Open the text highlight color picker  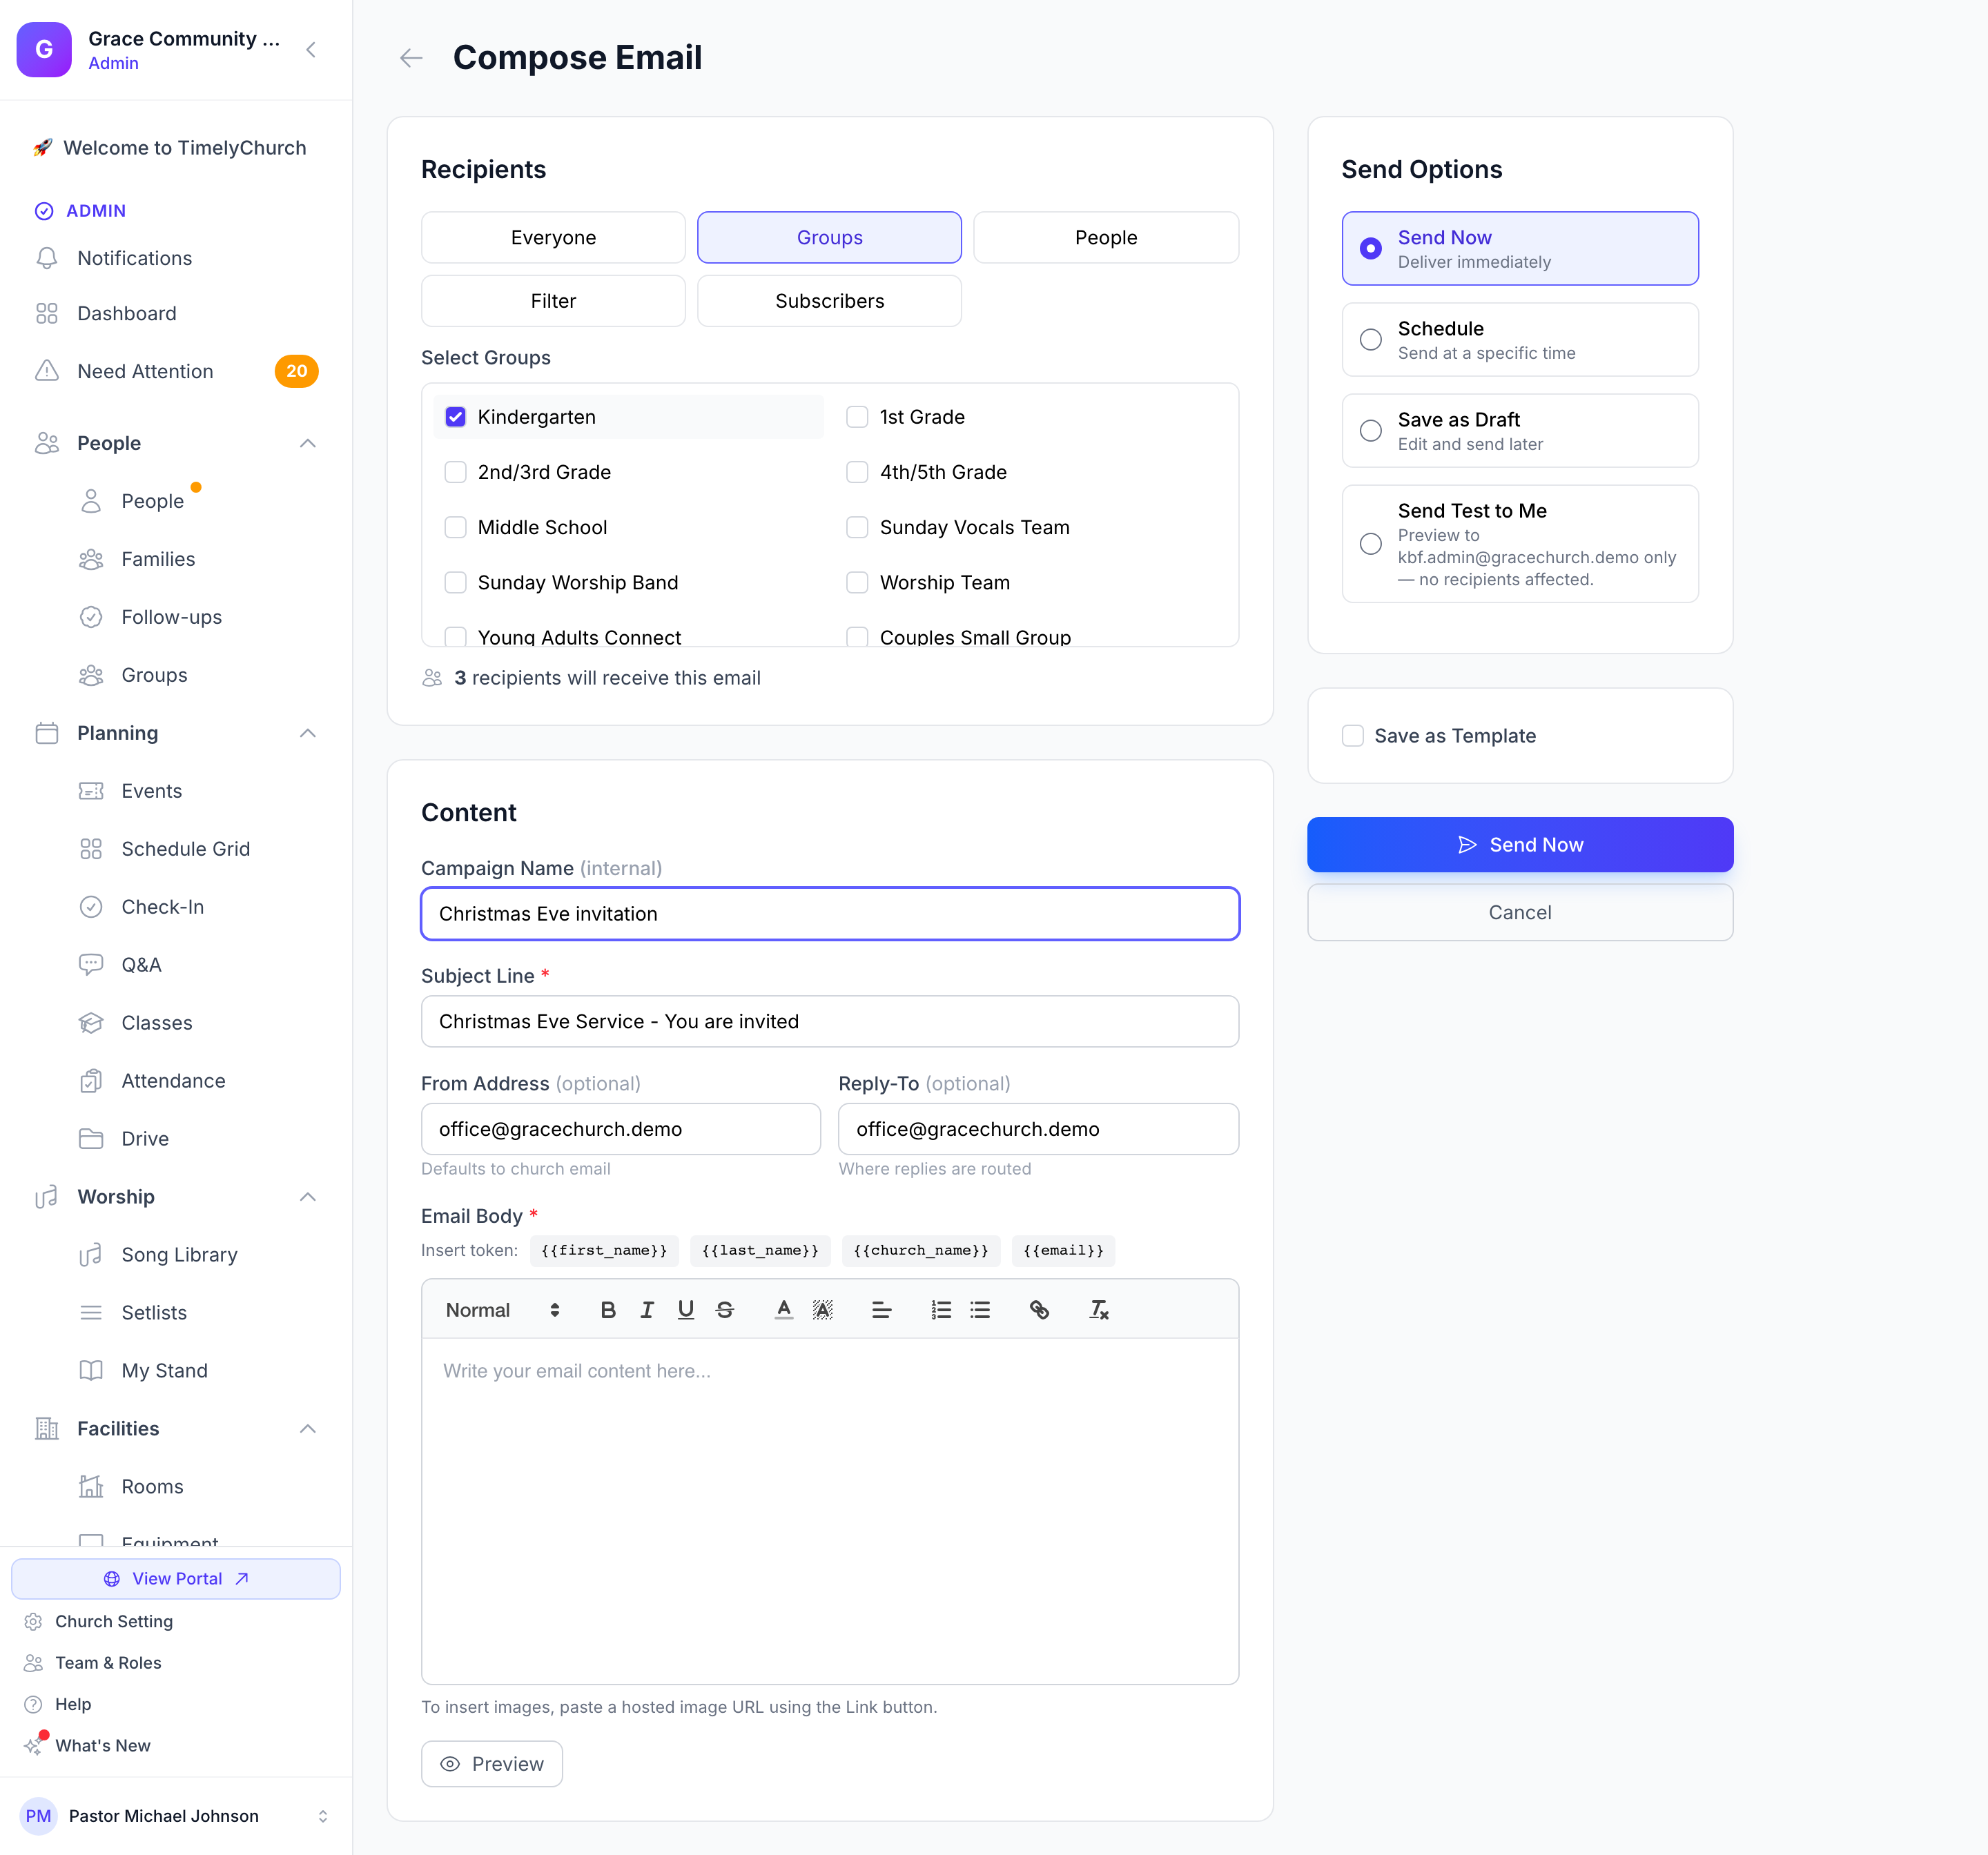pos(823,1310)
